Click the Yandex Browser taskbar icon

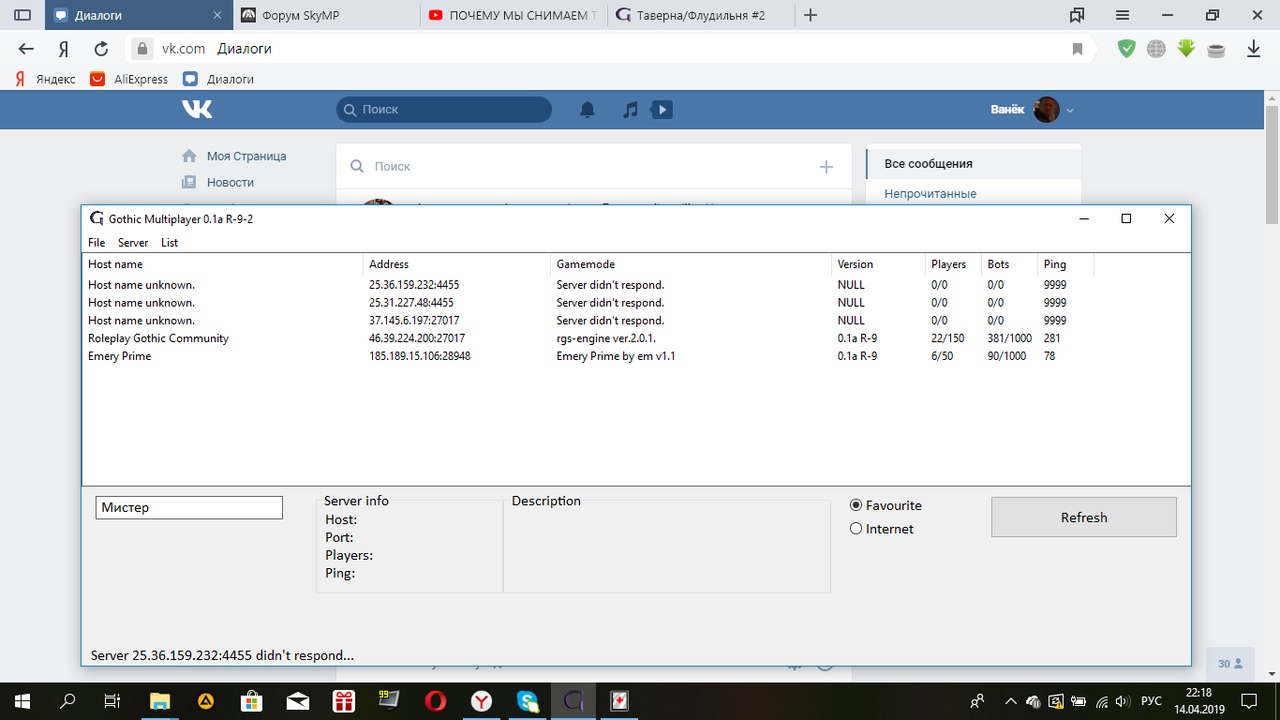[x=482, y=700]
